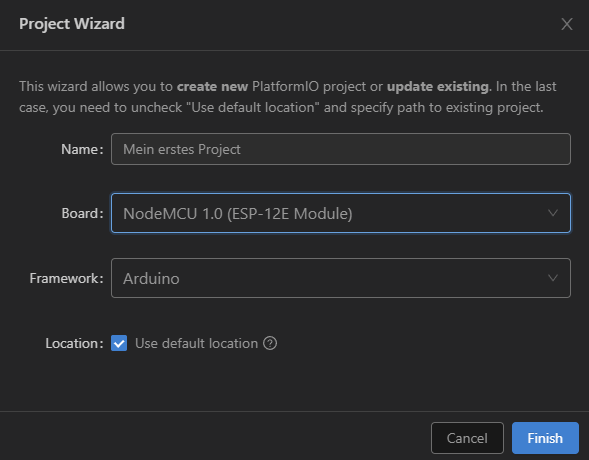This screenshot has width=589, height=460.
Task: Open the Arduino framework selector
Action: tap(341, 278)
